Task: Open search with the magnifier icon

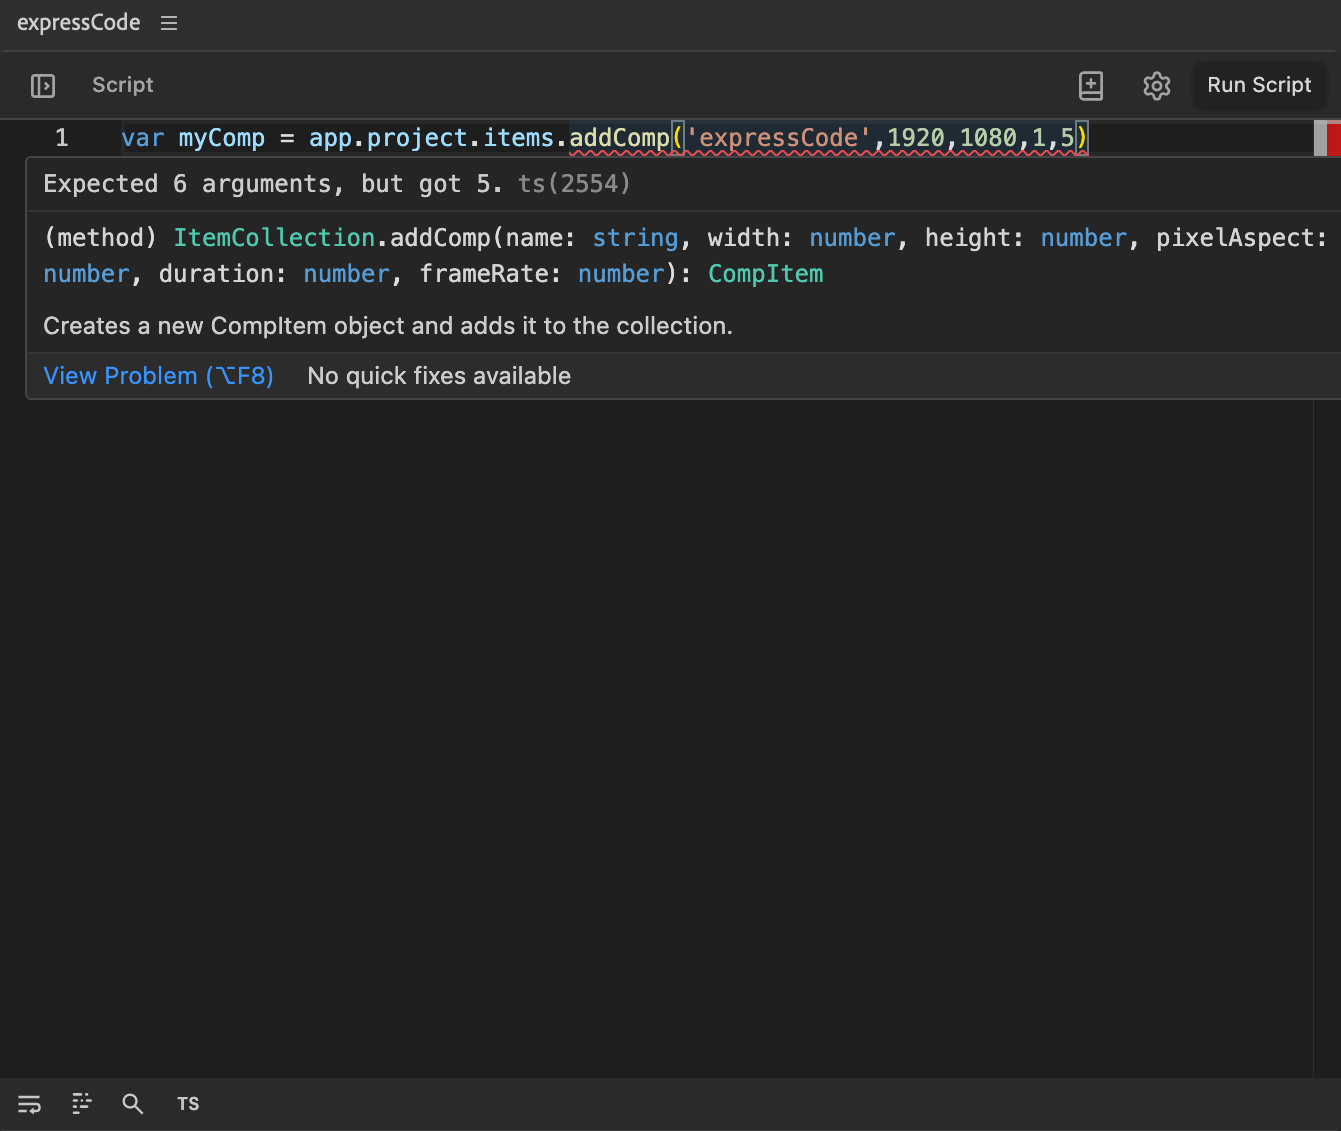Action: (x=133, y=1104)
